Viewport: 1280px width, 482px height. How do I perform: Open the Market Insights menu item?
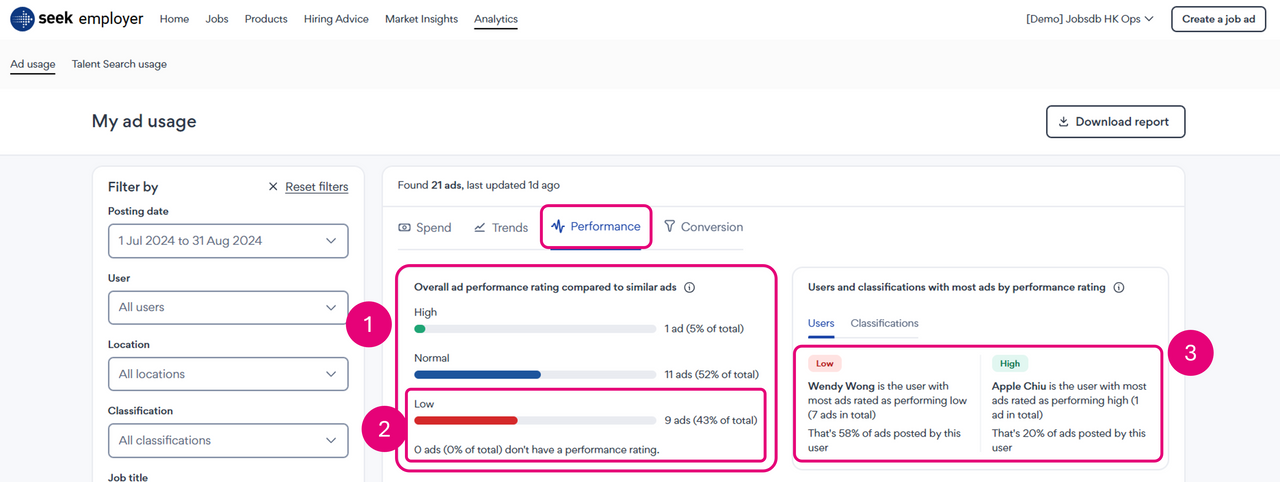point(421,19)
